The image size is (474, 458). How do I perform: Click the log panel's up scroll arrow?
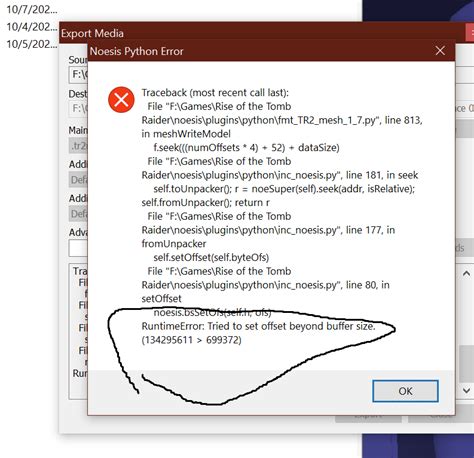(x=466, y=274)
